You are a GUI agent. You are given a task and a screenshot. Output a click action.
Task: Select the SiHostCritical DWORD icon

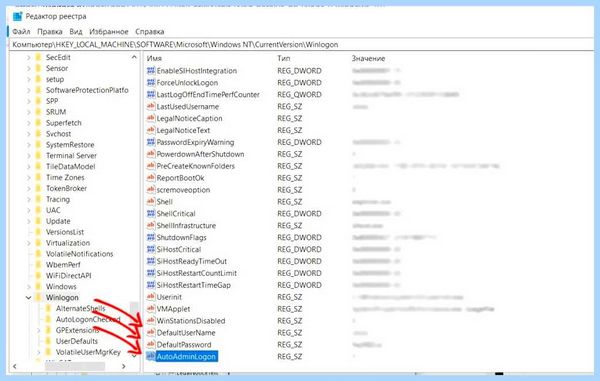[x=151, y=249]
